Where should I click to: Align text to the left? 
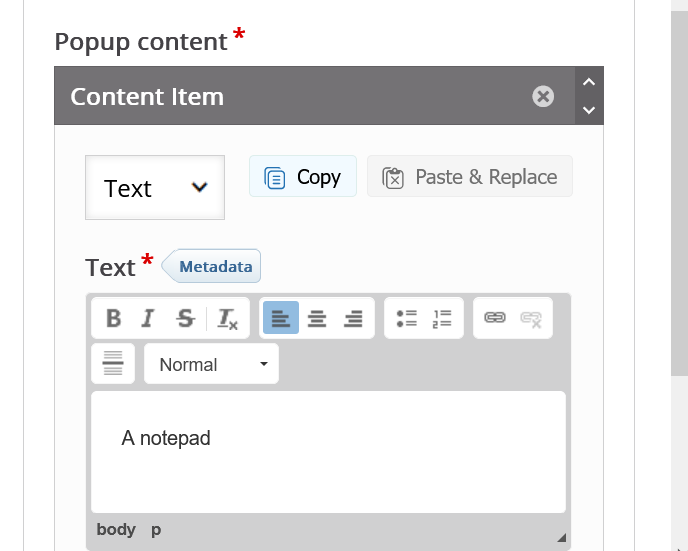[x=281, y=318]
